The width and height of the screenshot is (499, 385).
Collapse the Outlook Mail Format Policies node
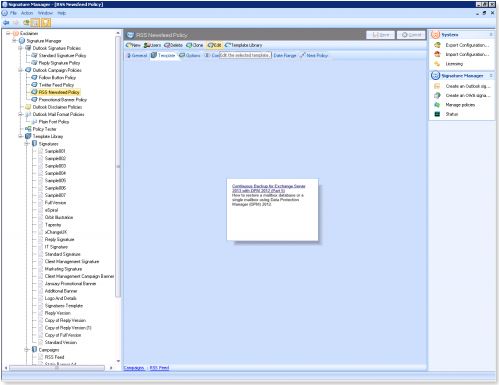pyautogui.click(x=21, y=114)
